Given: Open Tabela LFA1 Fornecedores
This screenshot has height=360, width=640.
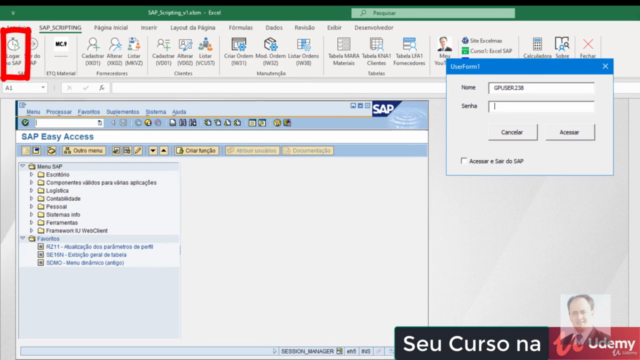Looking at the screenshot, I should tap(409, 51).
